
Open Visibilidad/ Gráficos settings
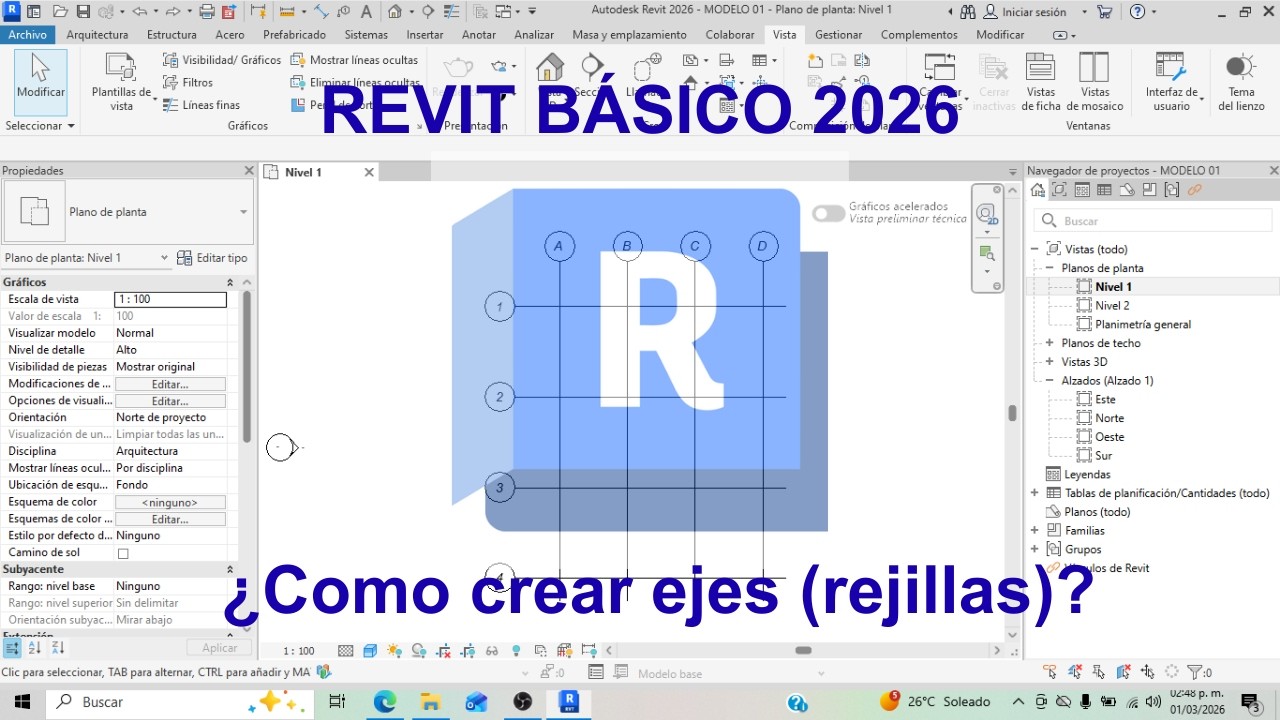(x=221, y=60)
